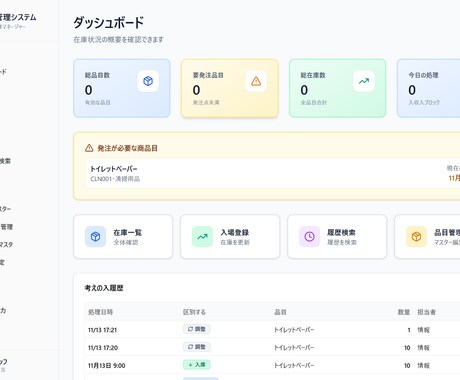Click the warning triangle icon in the 要発注品目 card
460x380 pixels.
coord(256,81)
